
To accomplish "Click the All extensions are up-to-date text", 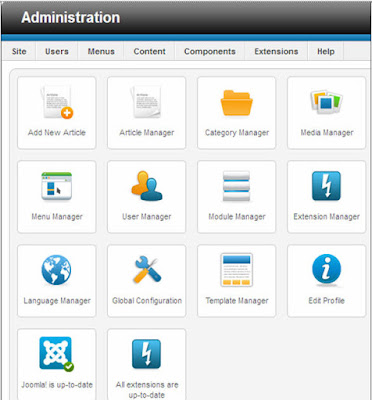I will [x=147, y=390].
